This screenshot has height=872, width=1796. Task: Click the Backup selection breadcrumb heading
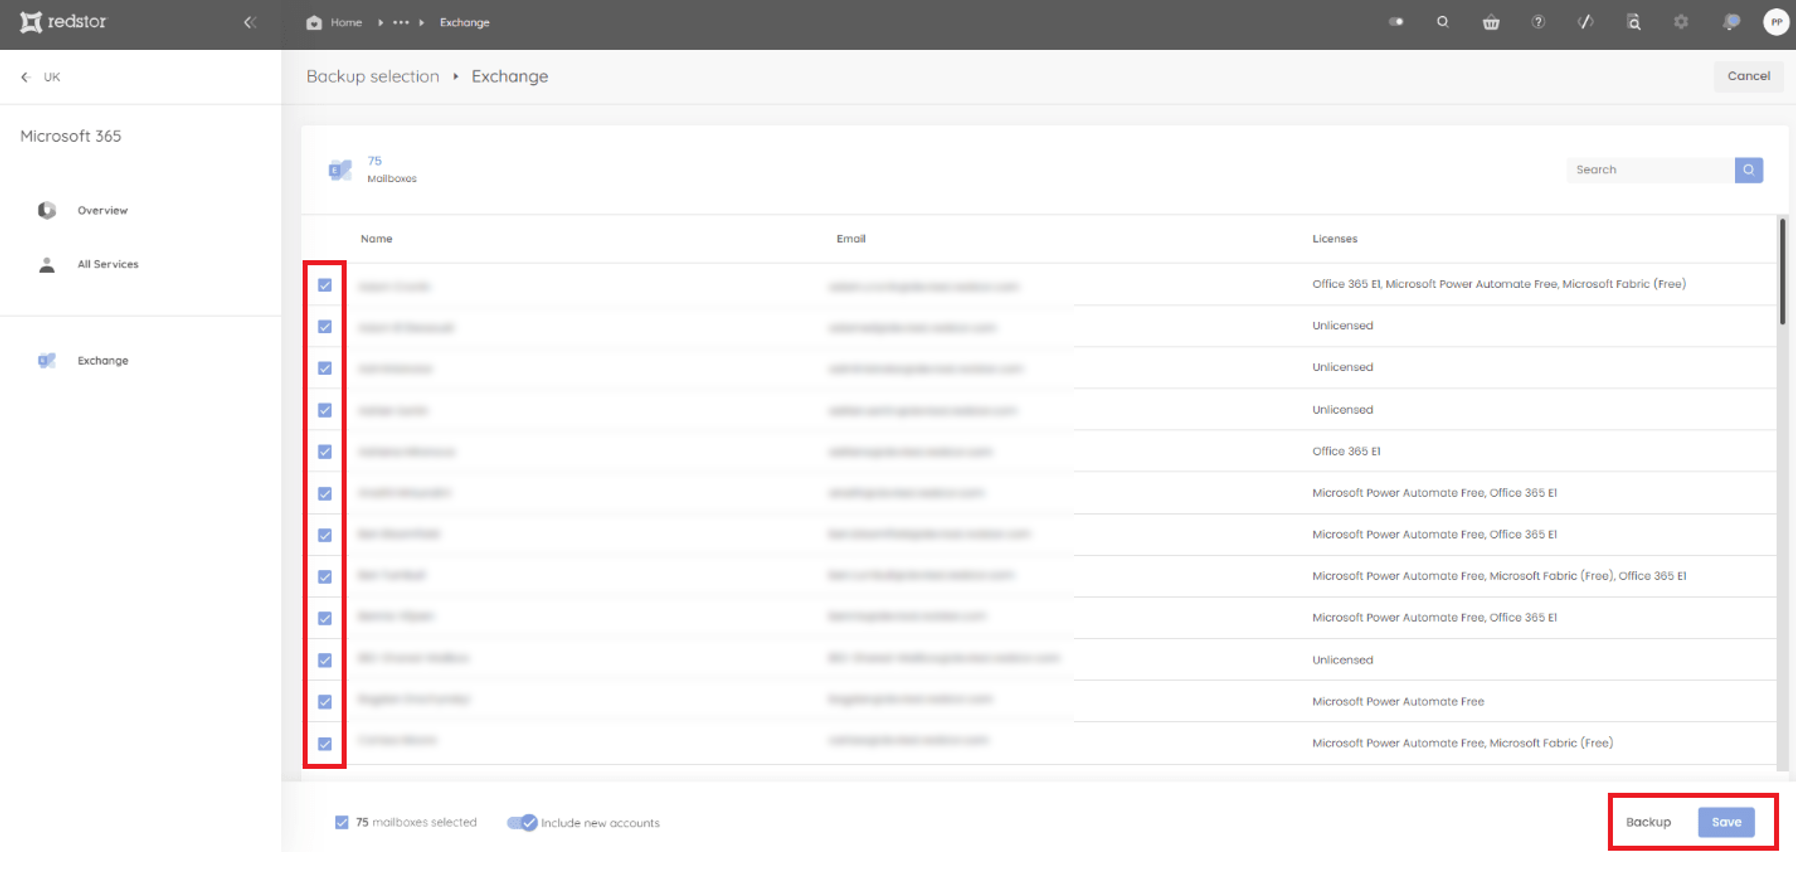coord(373,76)
